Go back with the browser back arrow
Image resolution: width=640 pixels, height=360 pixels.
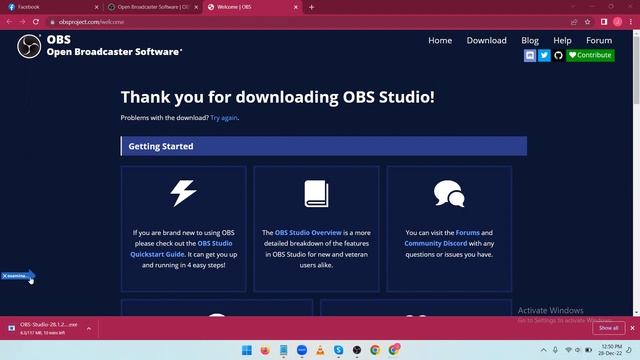9,22
